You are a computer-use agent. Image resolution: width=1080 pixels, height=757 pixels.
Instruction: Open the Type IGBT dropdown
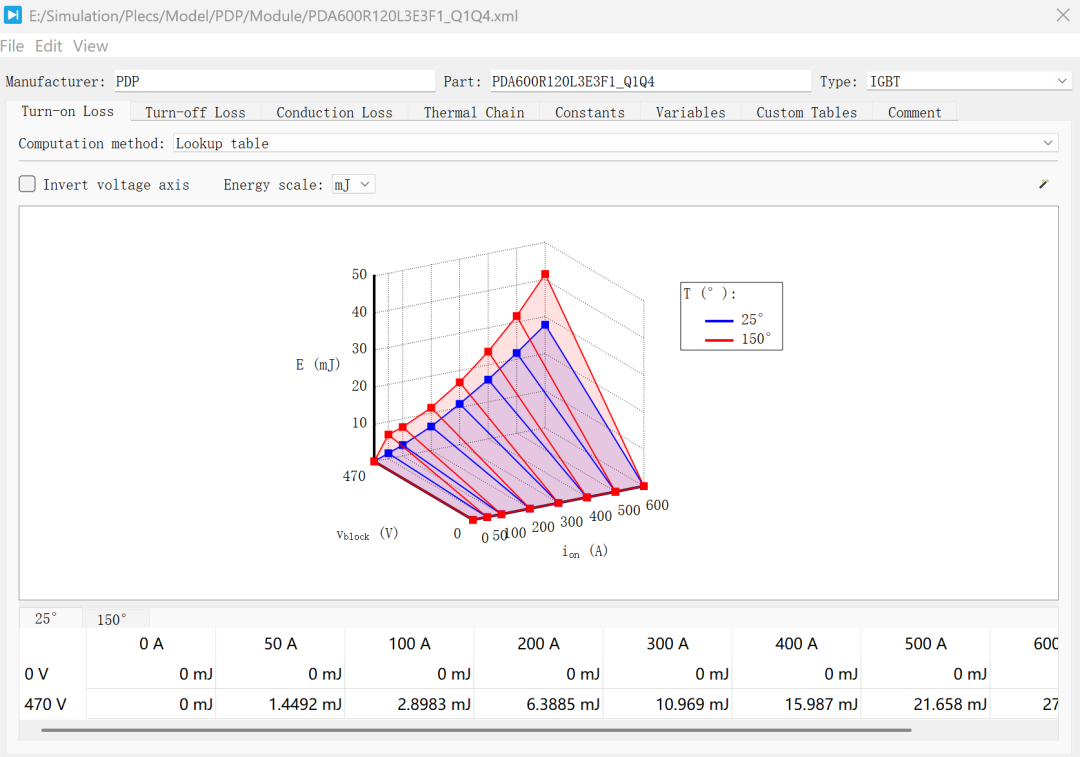[968, 81]
